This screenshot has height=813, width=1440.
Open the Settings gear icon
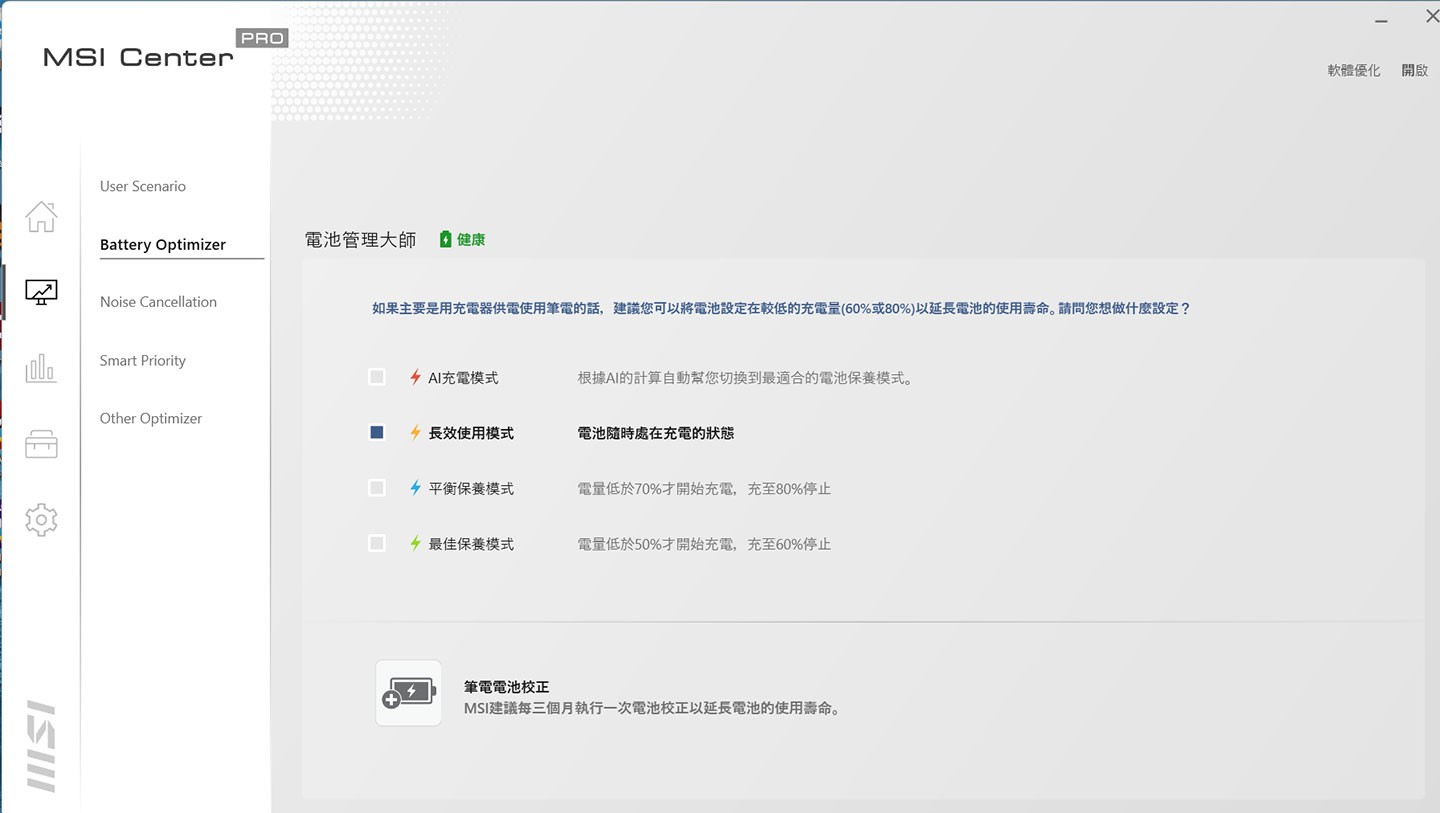41,520
